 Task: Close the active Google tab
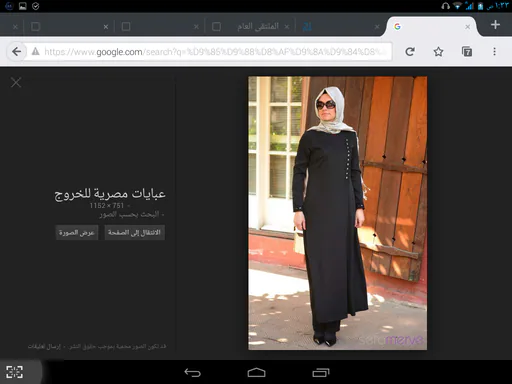pos(468,27)
